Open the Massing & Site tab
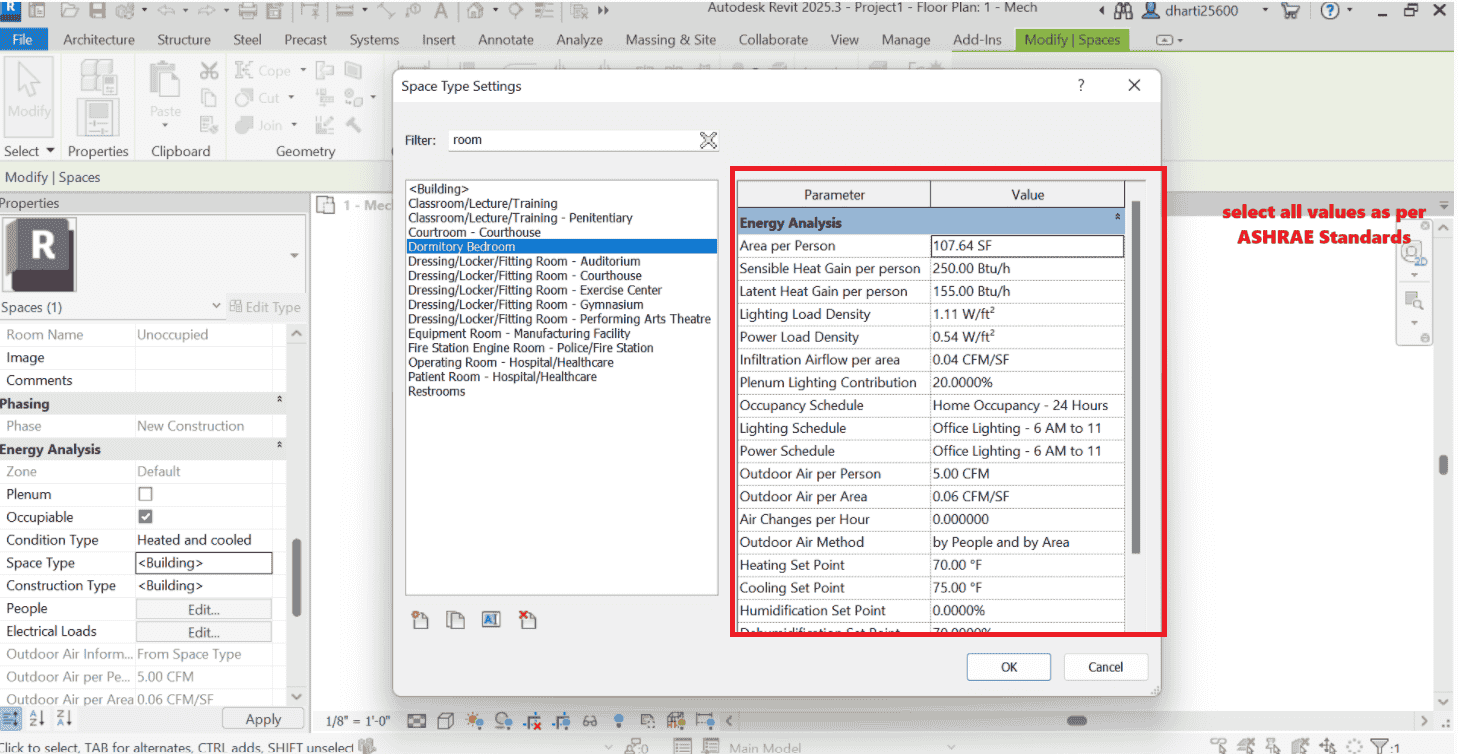This screenshot has width=1458, height=754. (670, 40)
